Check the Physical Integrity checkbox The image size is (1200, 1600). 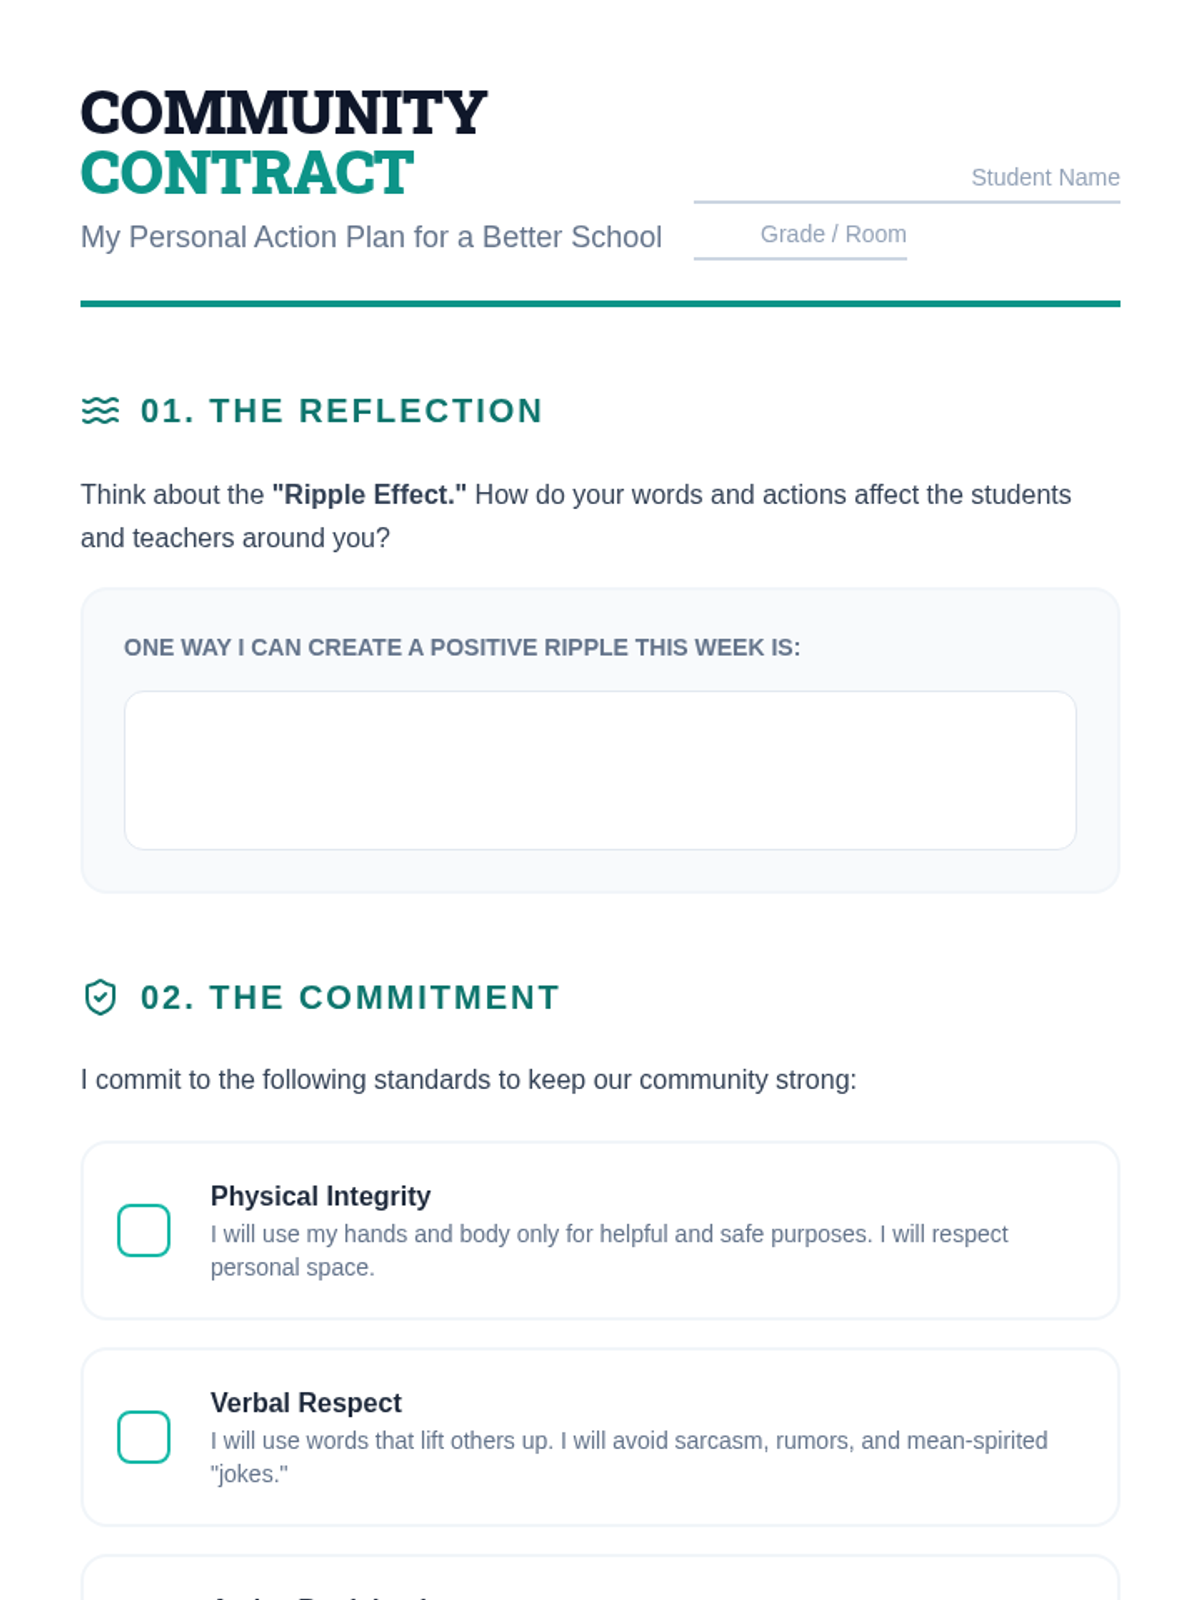click(144, 1230)
